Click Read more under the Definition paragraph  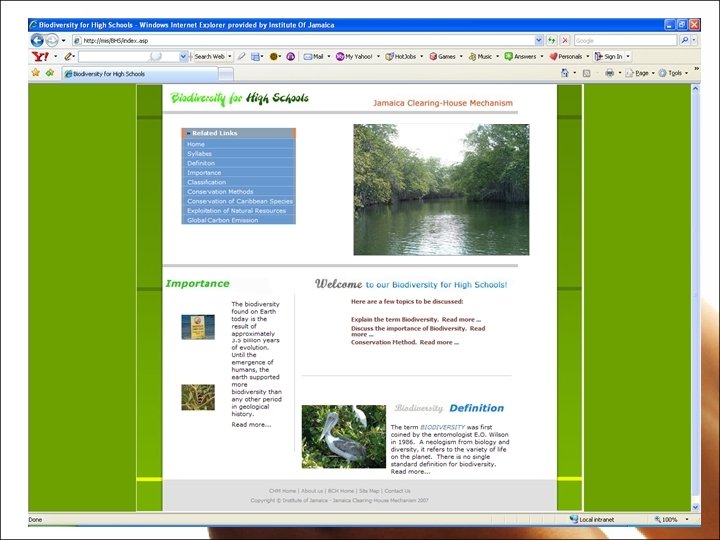point(410,472)
